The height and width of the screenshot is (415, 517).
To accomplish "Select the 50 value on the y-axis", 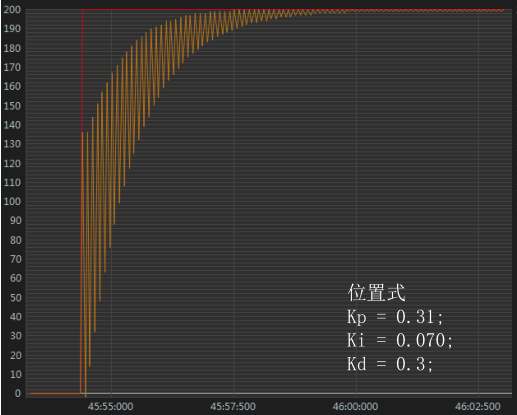I will pos(16,298).
